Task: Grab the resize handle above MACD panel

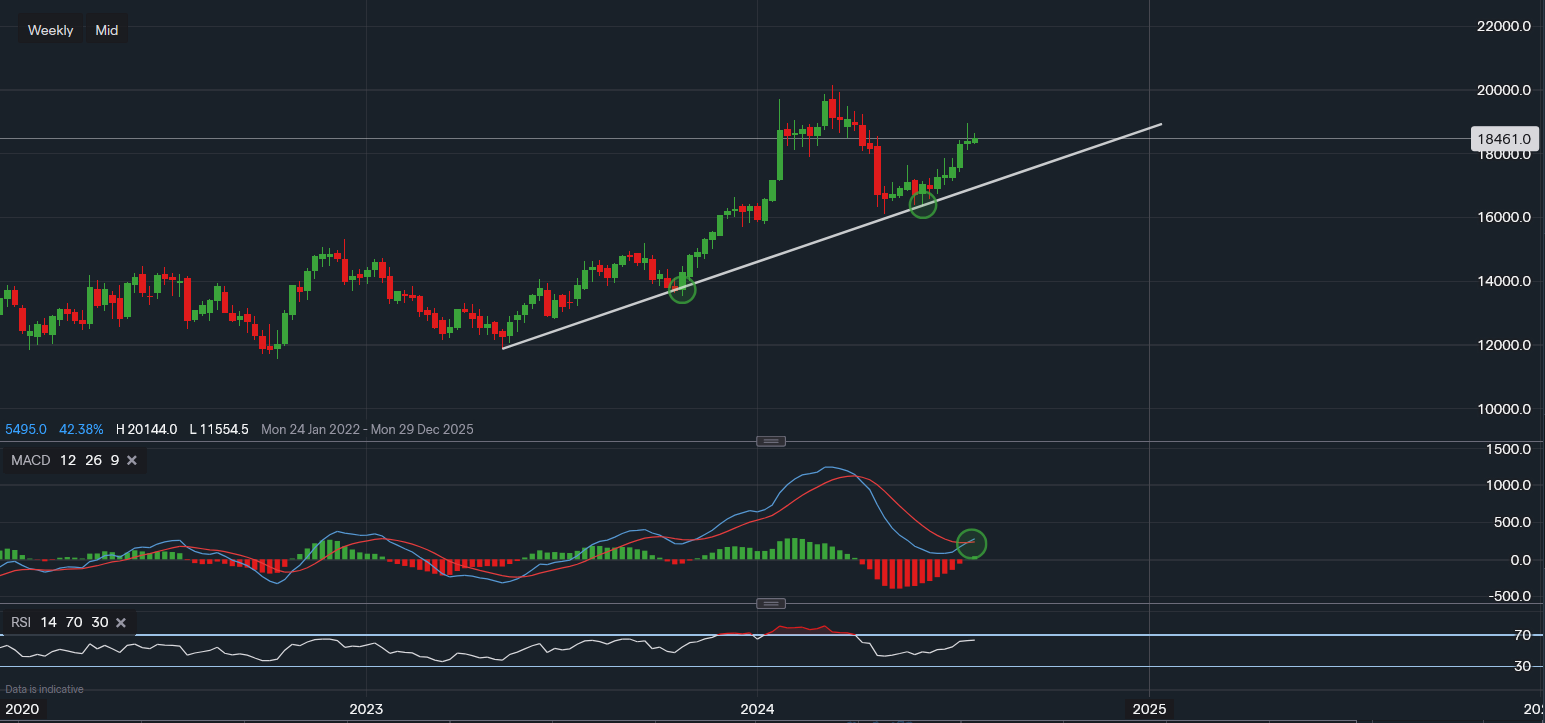Action: pyautogui.click(x=770, y=441)
